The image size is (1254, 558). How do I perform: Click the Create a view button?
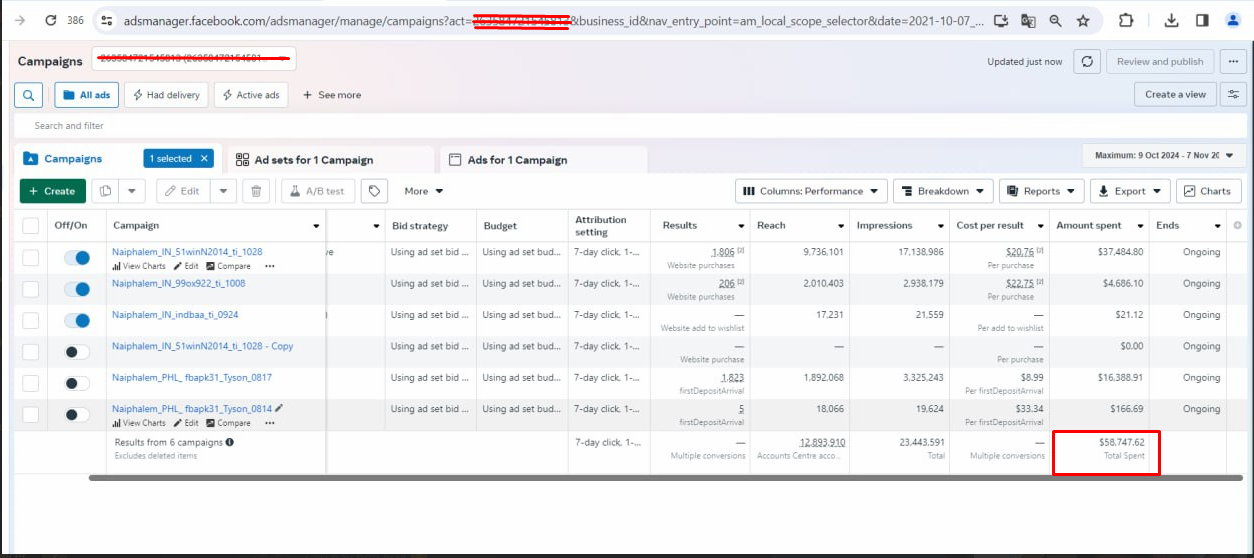tap(1175, 94)
